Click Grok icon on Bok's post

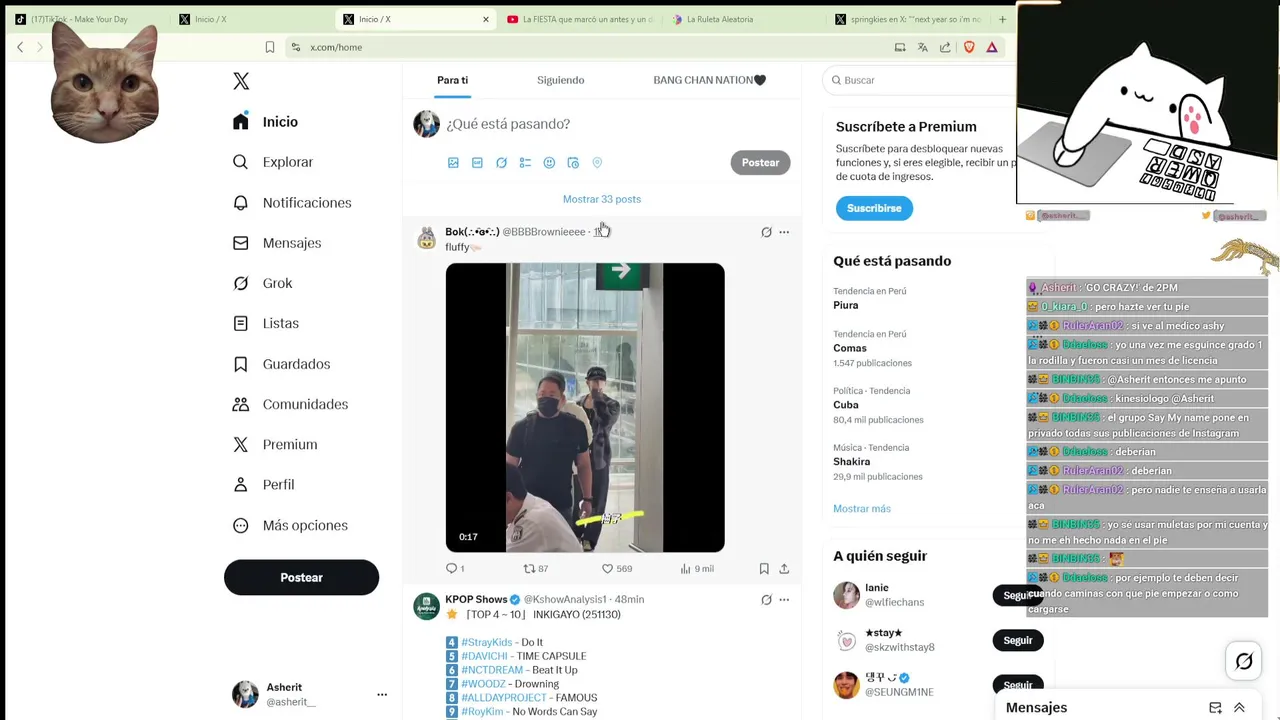tap(766, 232)
